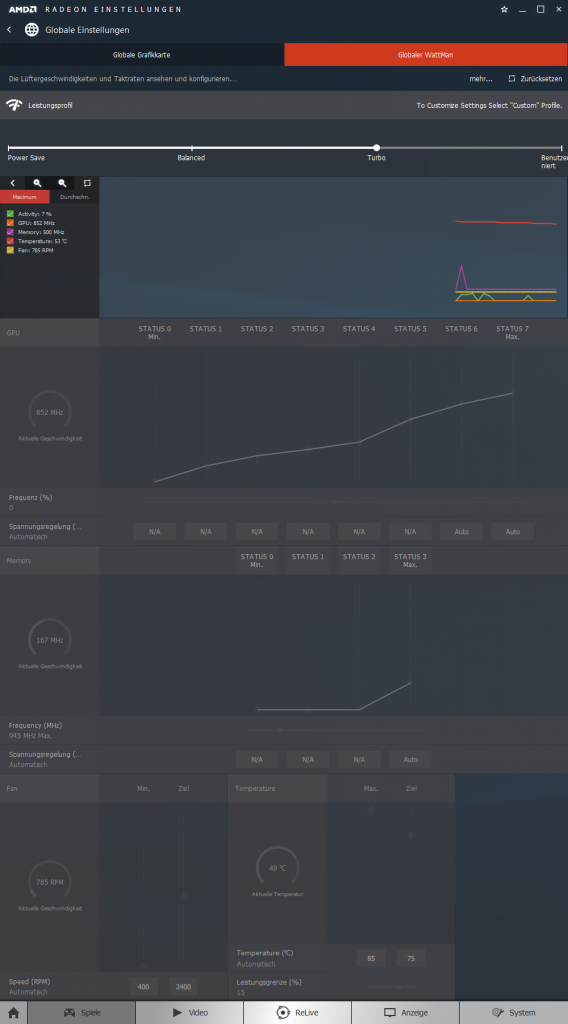Image resolution: width=568 pixels, height=1024 pixels.
Task: Switch to Globaler WattMan tab
Action: [x=426, y=55]
